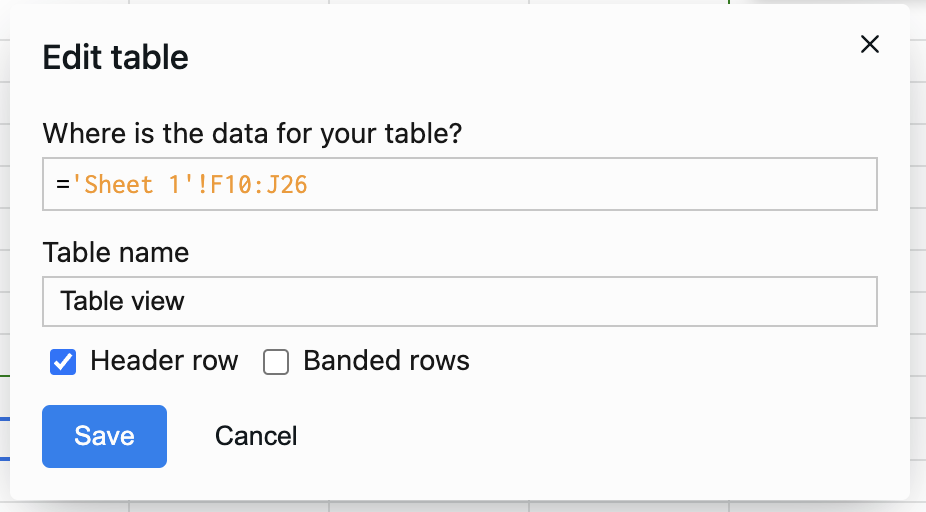
Task: Save the table settings
Action: [x=105, y=436]
